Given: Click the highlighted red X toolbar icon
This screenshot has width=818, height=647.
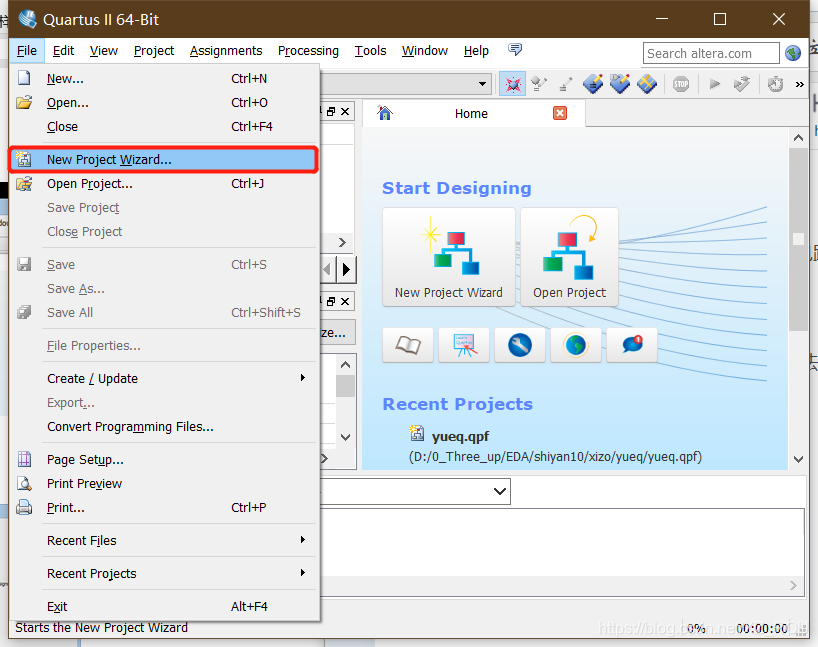Looking at the screenshot, I should [512, 84].
